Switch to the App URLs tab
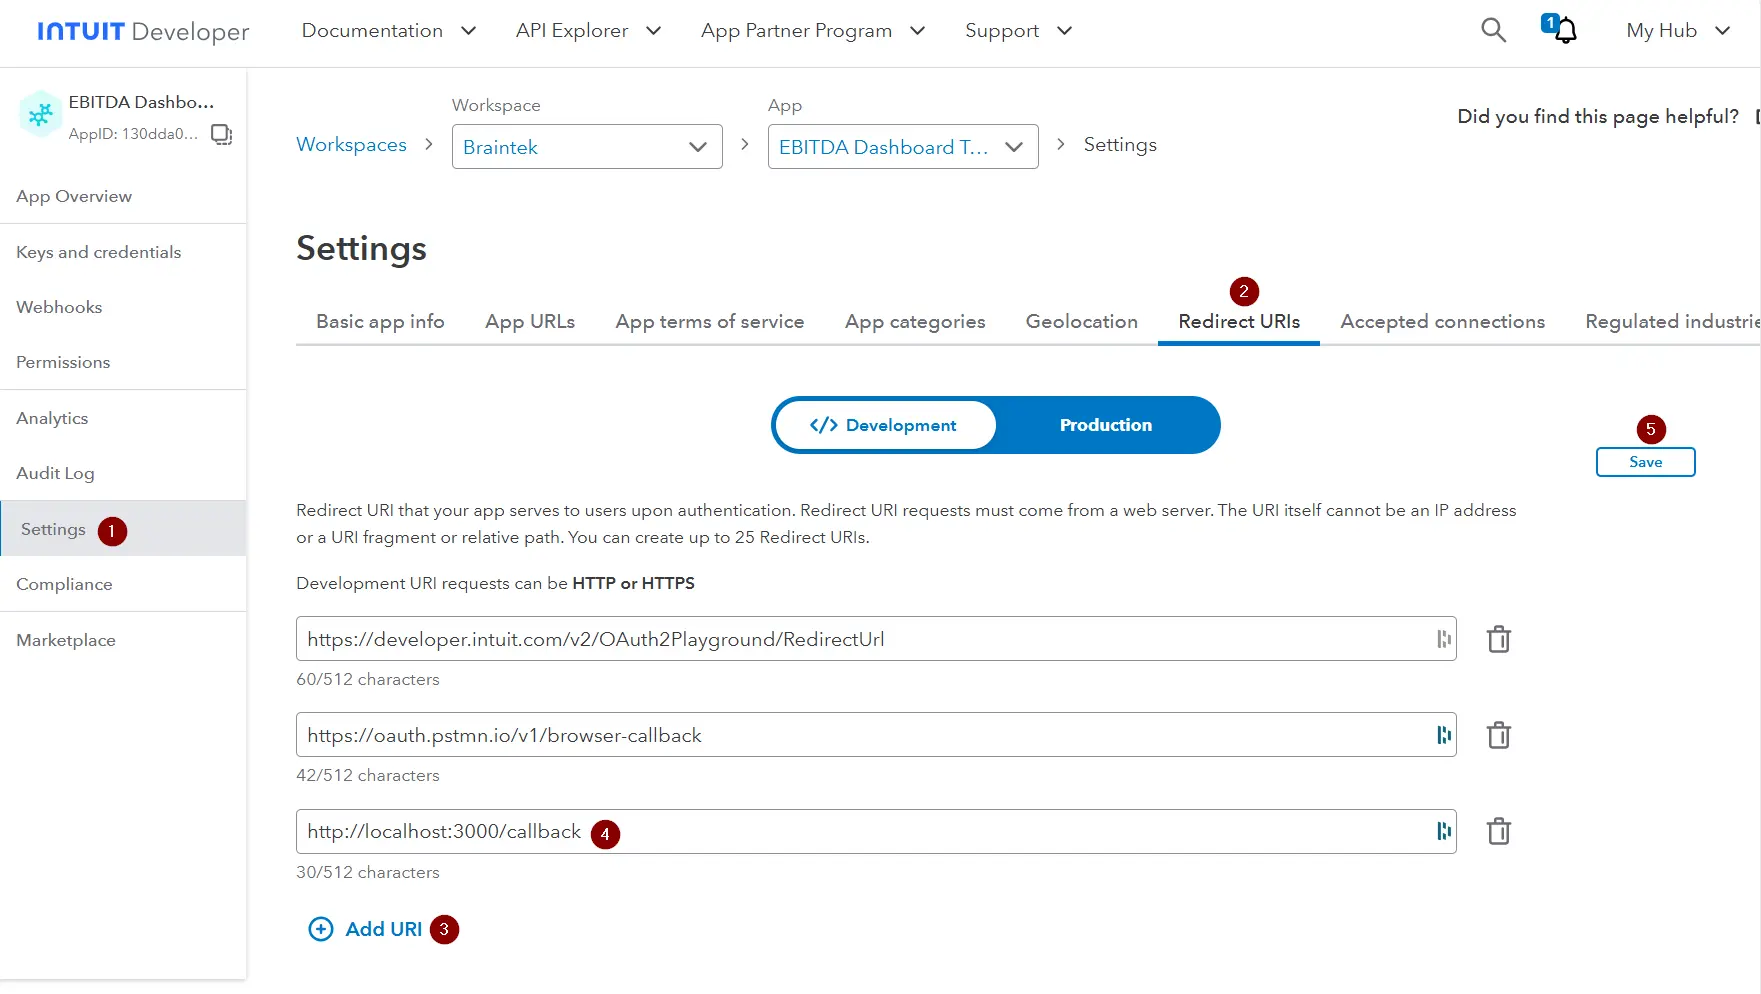This screenshot has width=1761, height=994. point(530,321)
